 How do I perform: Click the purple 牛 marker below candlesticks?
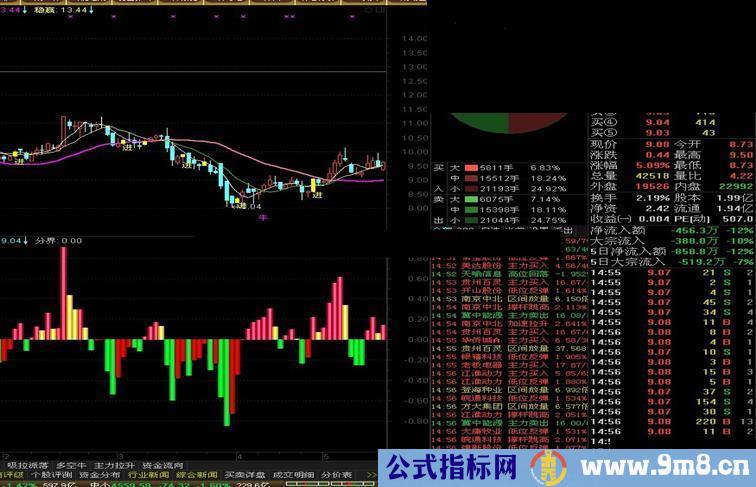pos(263,218)
